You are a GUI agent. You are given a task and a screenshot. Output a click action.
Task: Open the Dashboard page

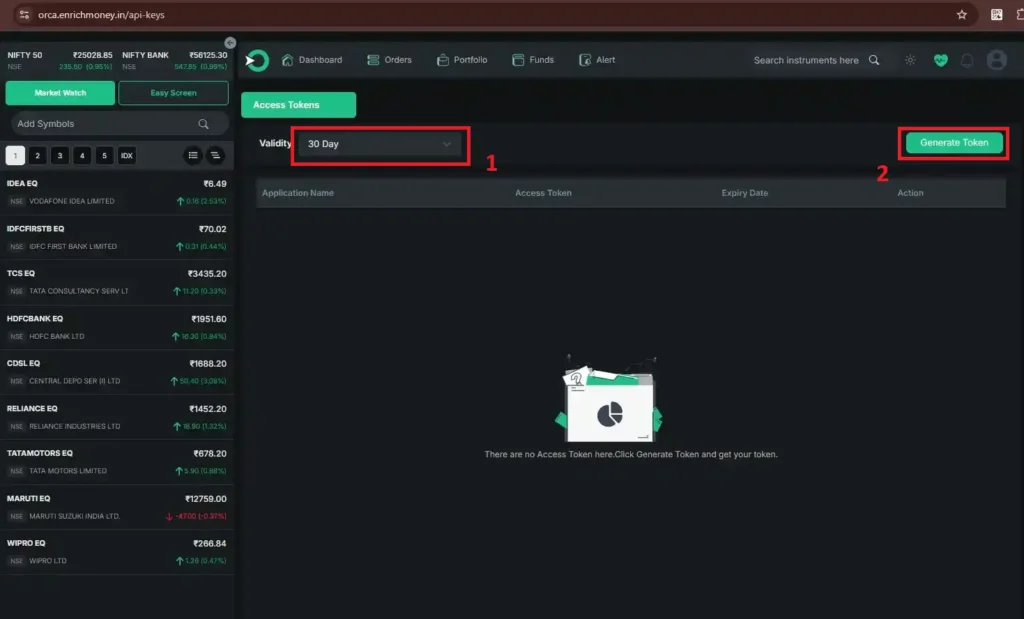click(x=312, y=60)
